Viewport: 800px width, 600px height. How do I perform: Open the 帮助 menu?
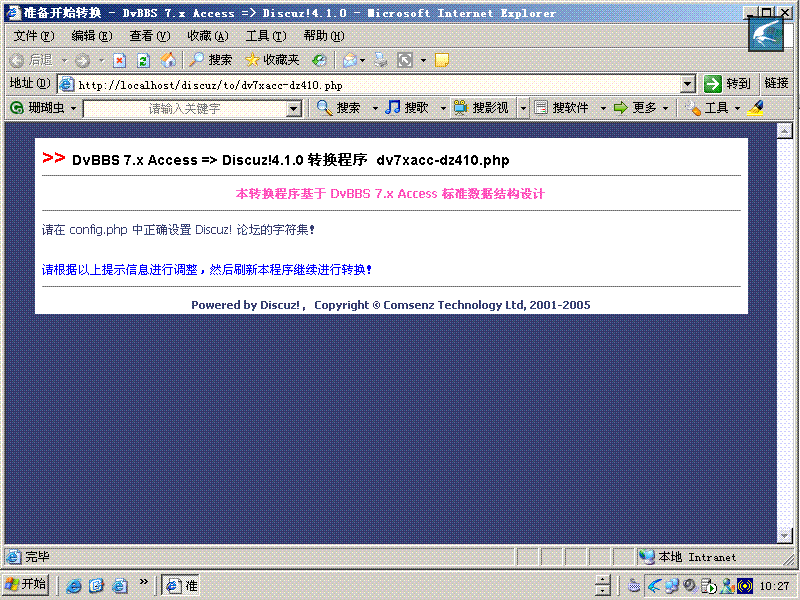tap(322, 35)
